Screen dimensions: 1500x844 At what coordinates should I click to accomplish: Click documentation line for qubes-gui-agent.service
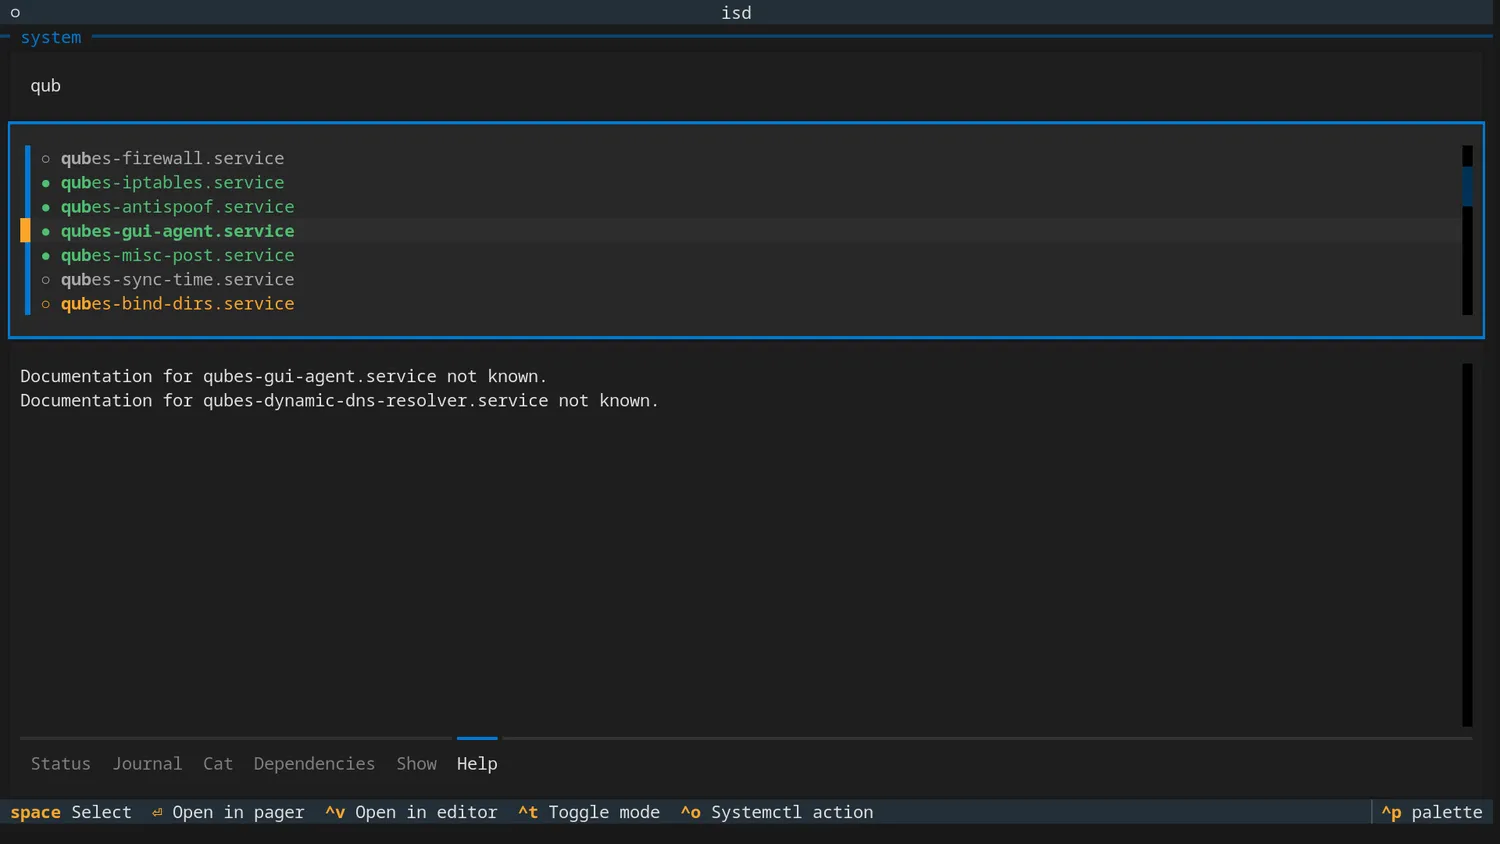[x=284, y=376]
